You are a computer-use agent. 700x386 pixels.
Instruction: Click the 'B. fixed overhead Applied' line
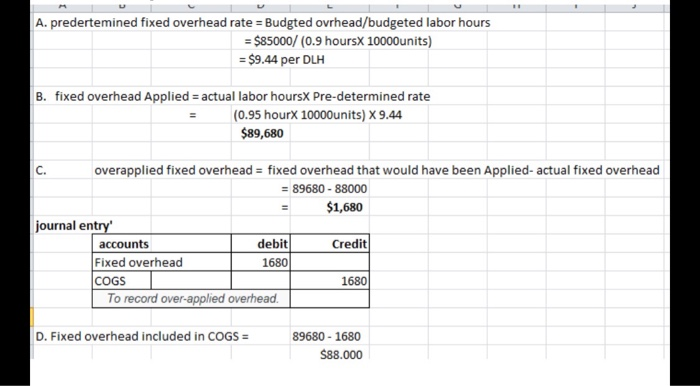(x=233, y=96)
